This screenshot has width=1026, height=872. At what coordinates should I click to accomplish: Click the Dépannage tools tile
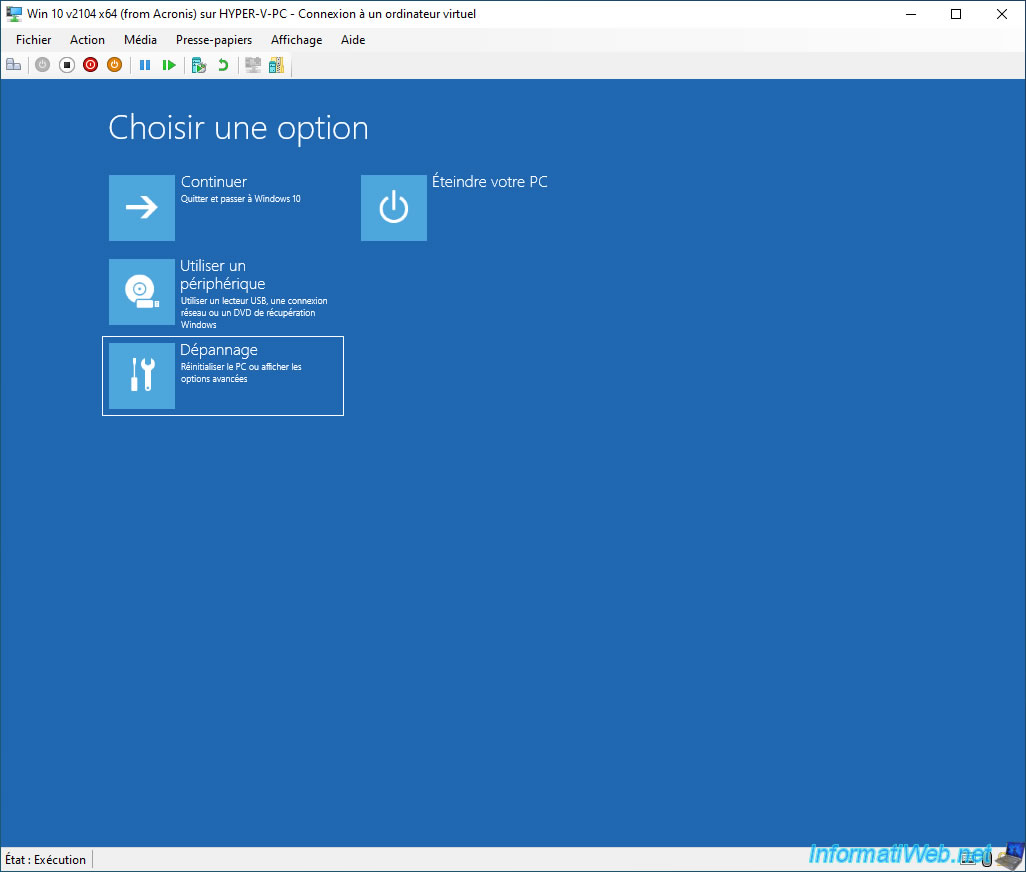pos(142,375)
